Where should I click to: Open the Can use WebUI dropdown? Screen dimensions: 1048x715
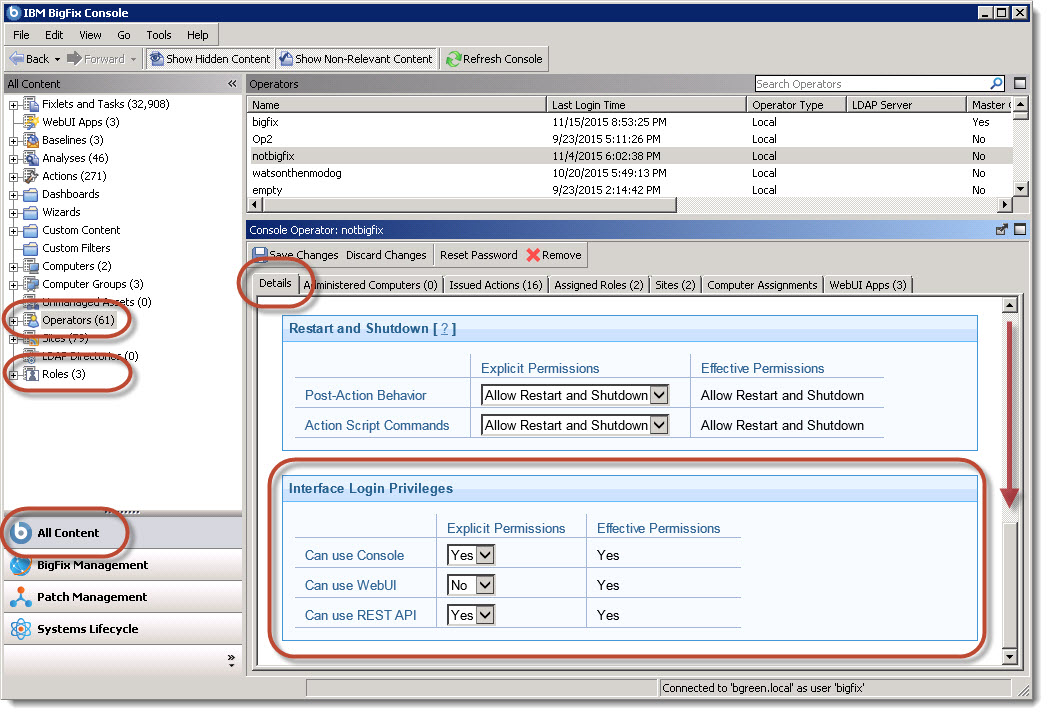tap(485, 585)
